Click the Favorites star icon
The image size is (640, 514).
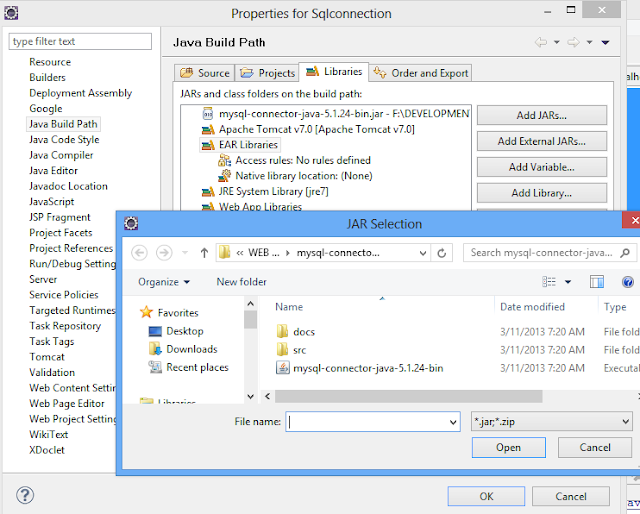[146, 312]
